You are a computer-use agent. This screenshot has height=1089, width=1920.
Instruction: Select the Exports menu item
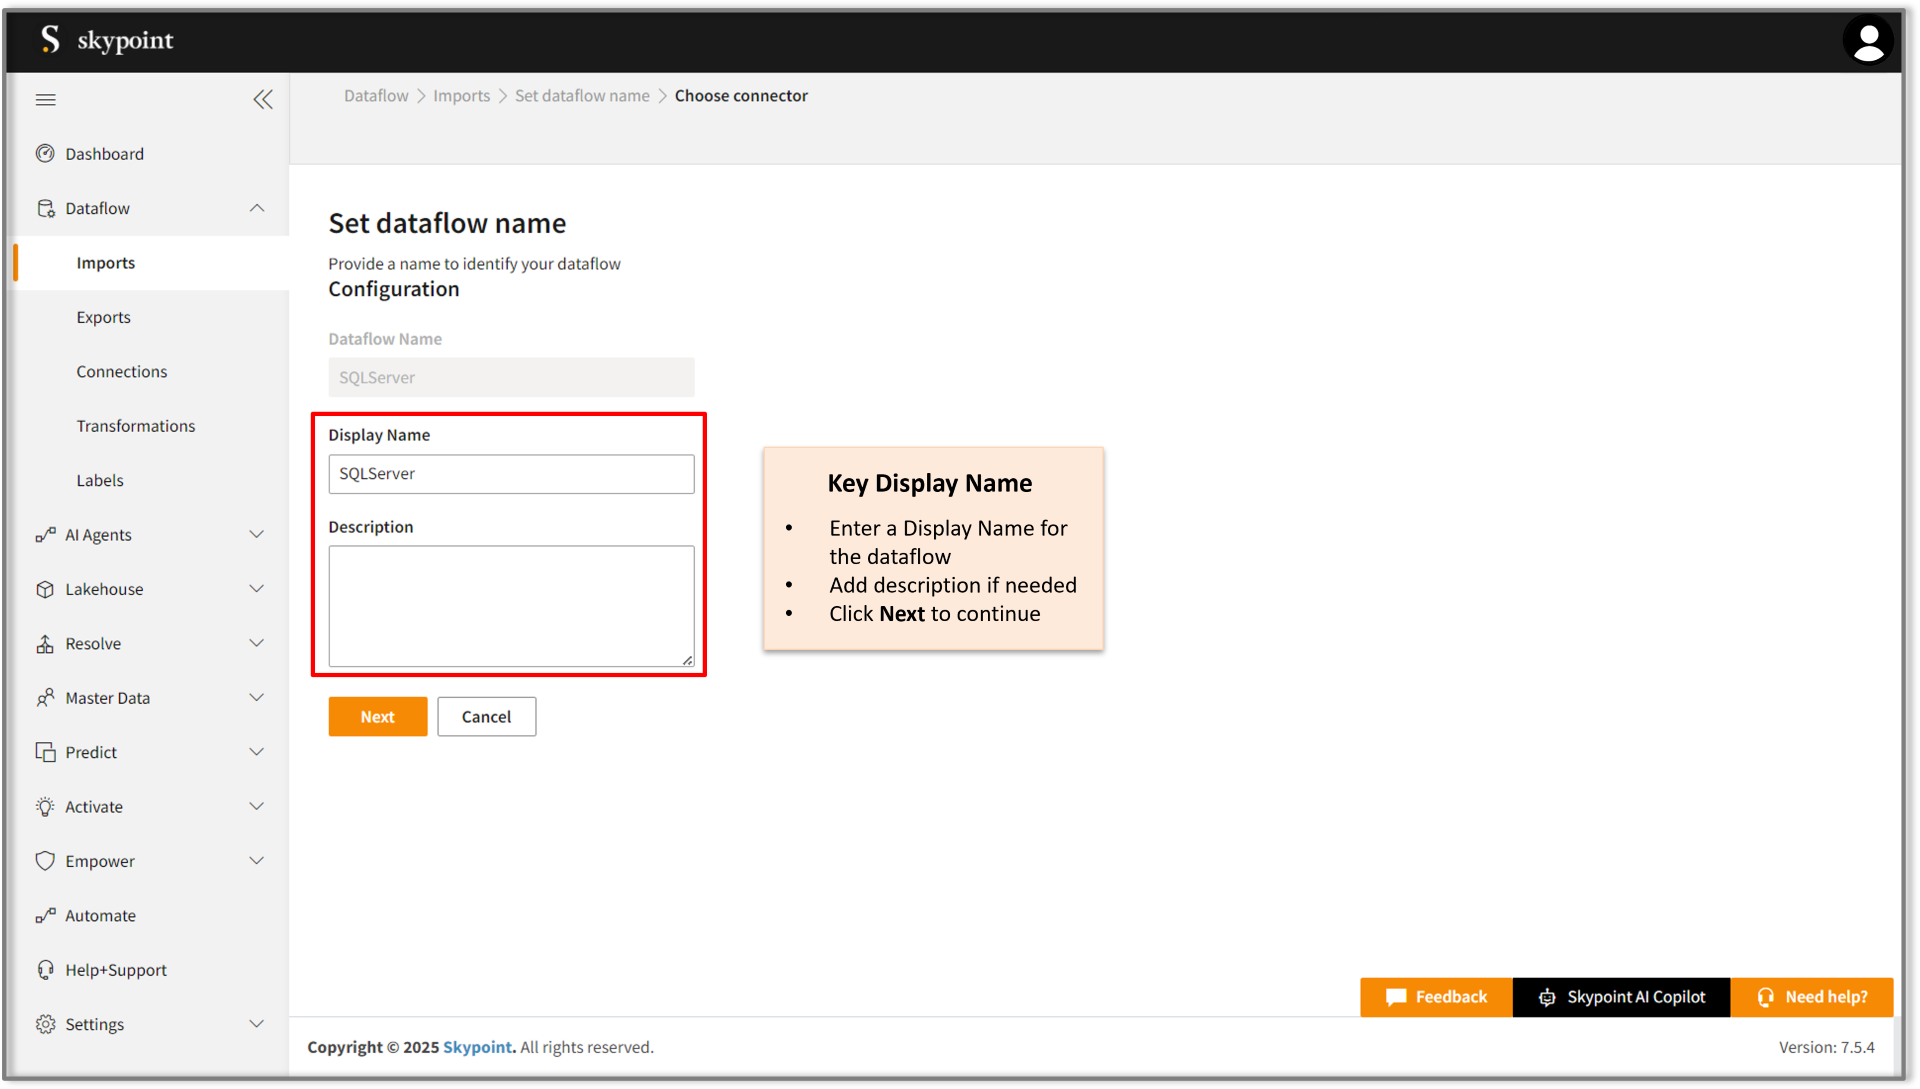104,316
